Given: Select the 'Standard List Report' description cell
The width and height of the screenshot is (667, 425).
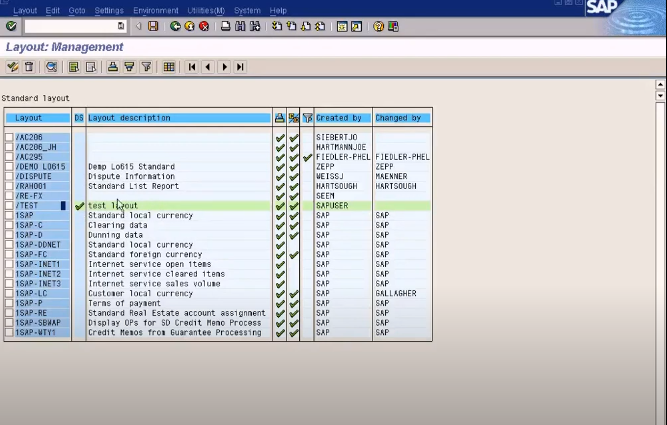Looking at the screenshot, I should pos(179,186).
